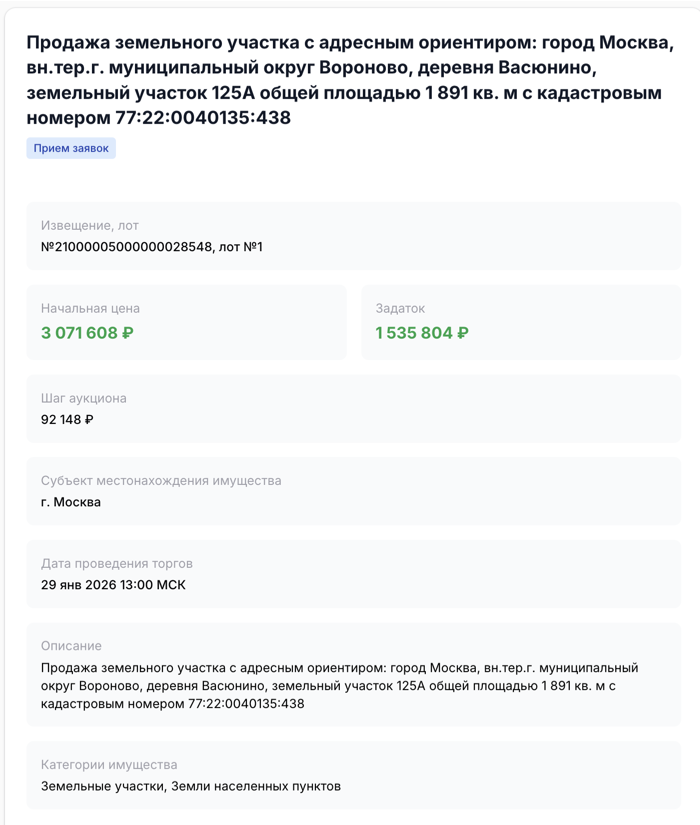Click the "Дата проведения торгов" label

pos(117,564)
